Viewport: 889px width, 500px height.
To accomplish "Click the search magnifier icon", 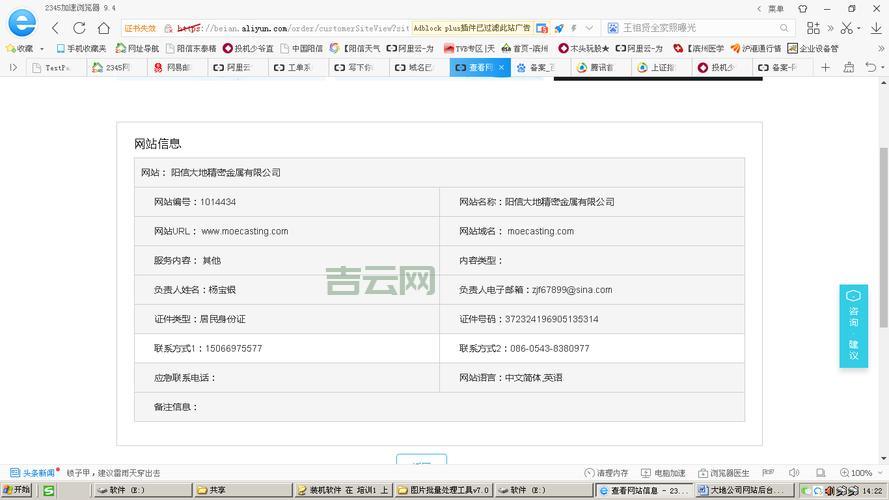I will pos(784,28).
